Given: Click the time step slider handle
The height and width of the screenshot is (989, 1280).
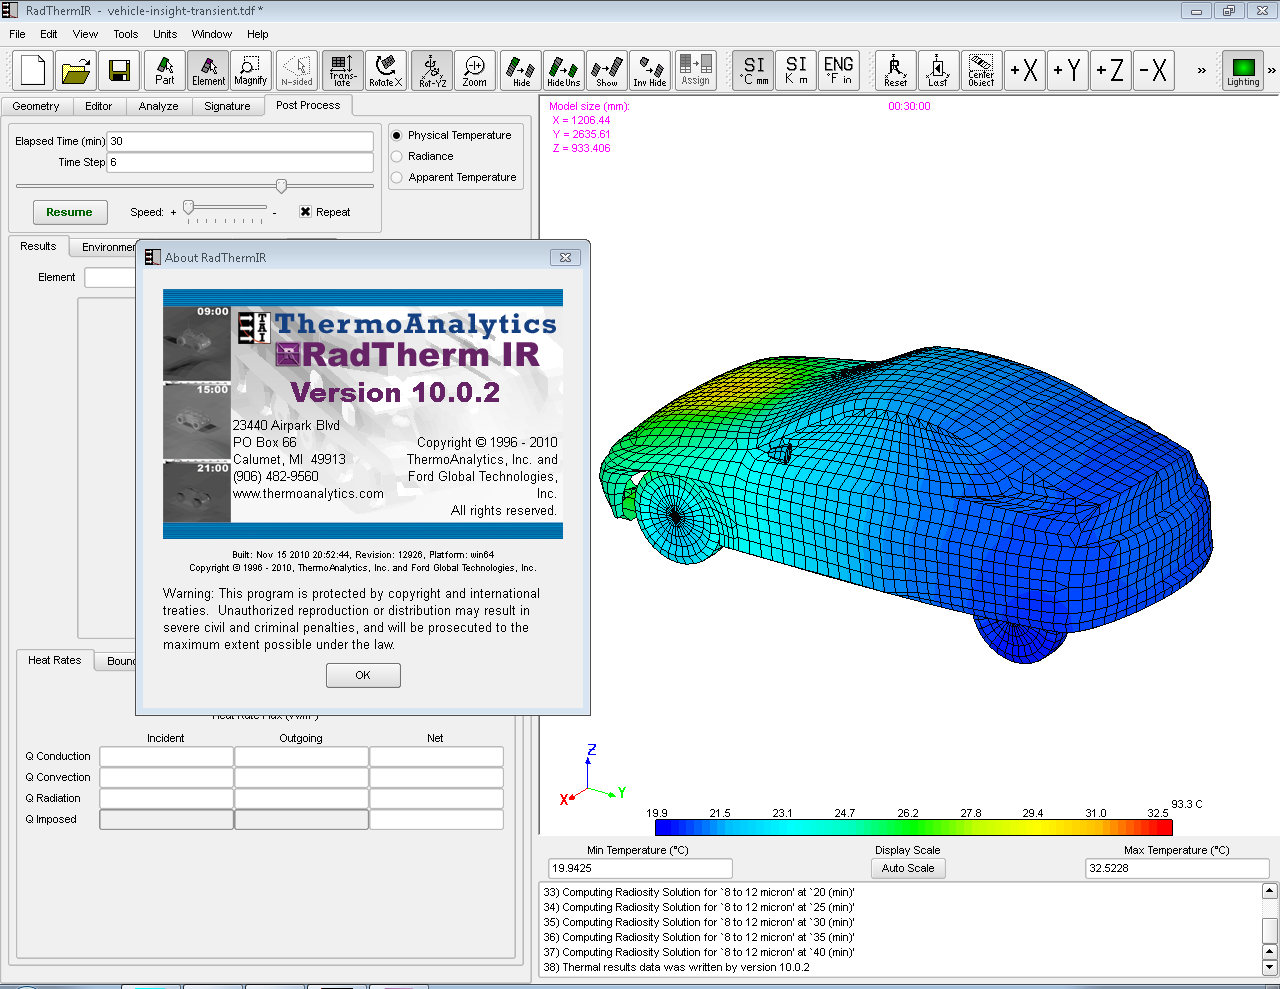Looking at the screenshot, I should (281, 186).
